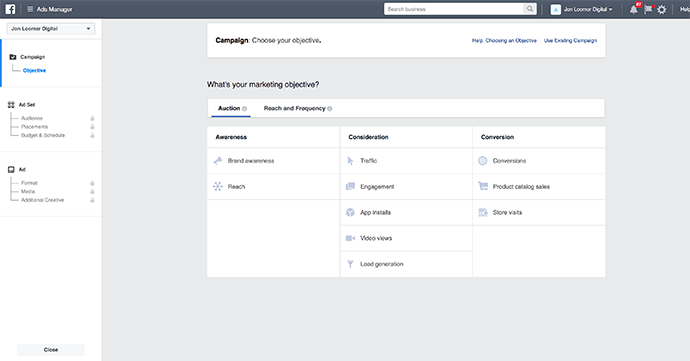Click the Ads Manager title text
Viewport: 690px width, 361px height.
(x=55, y=9)
